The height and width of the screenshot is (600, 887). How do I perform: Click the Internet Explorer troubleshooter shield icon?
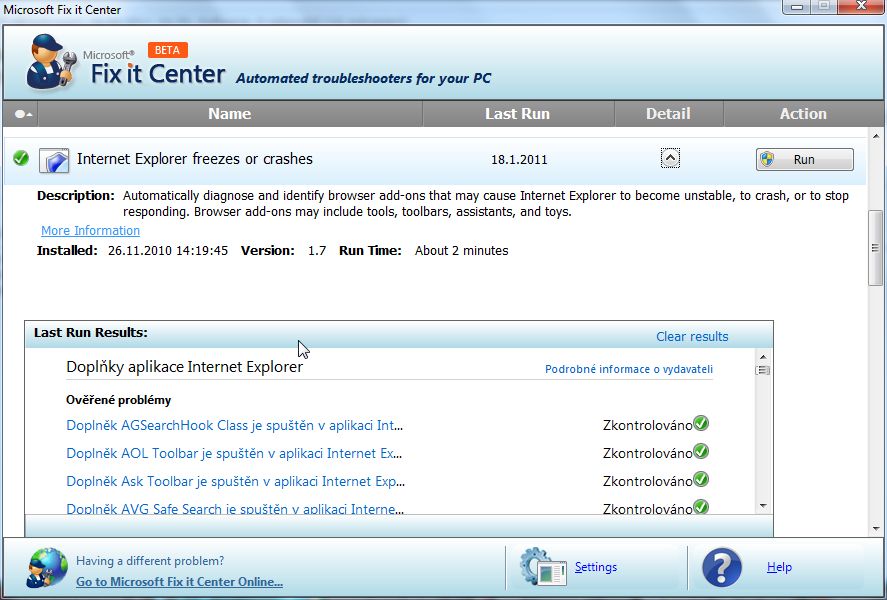click(54, 160)
